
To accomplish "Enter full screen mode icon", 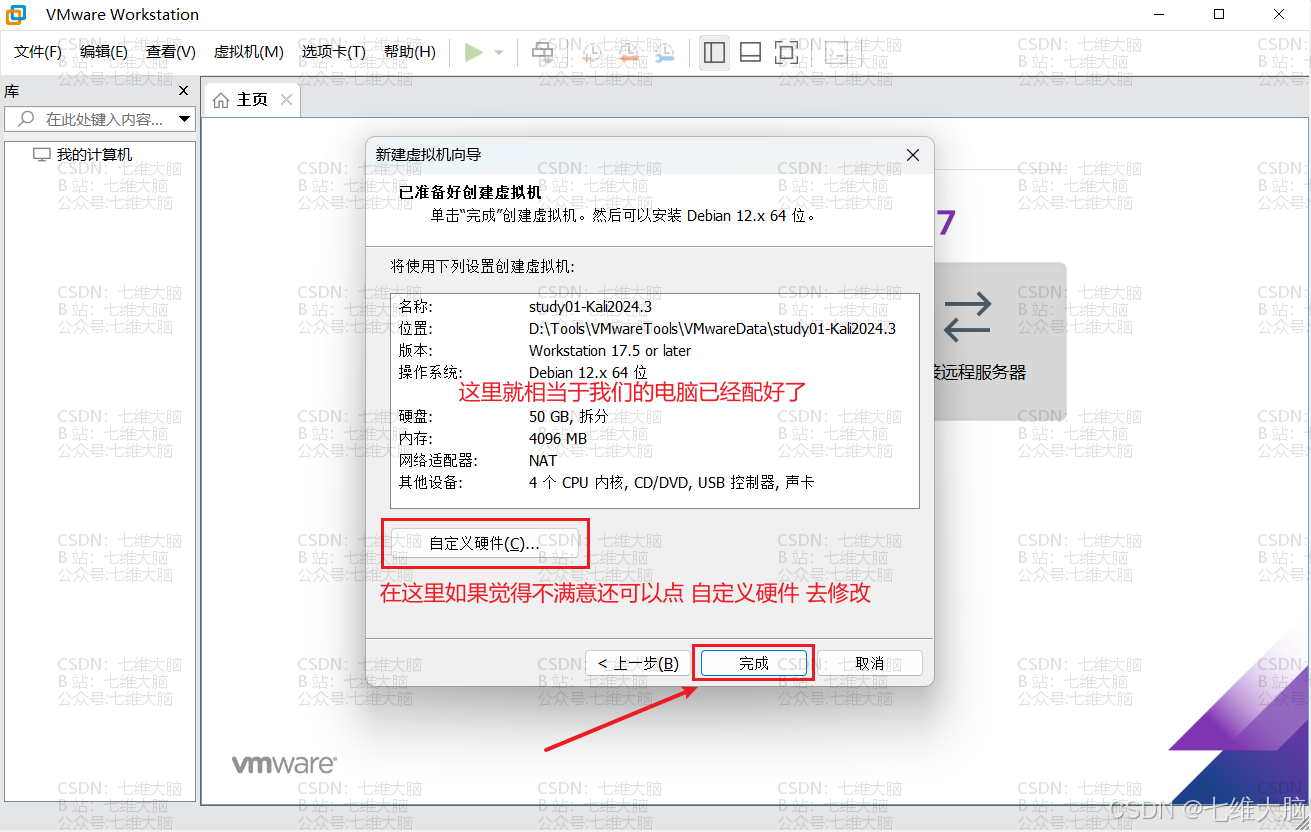I will 787,52.
